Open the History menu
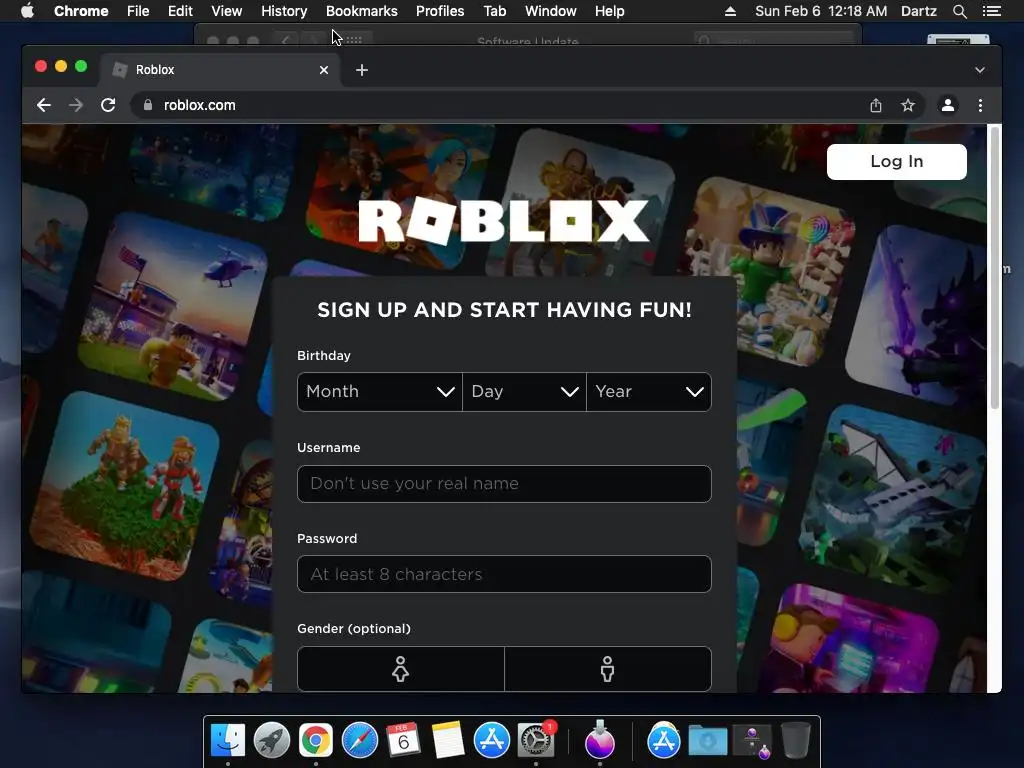Screen dimensions: 1024x768 (x=284, y=11)
